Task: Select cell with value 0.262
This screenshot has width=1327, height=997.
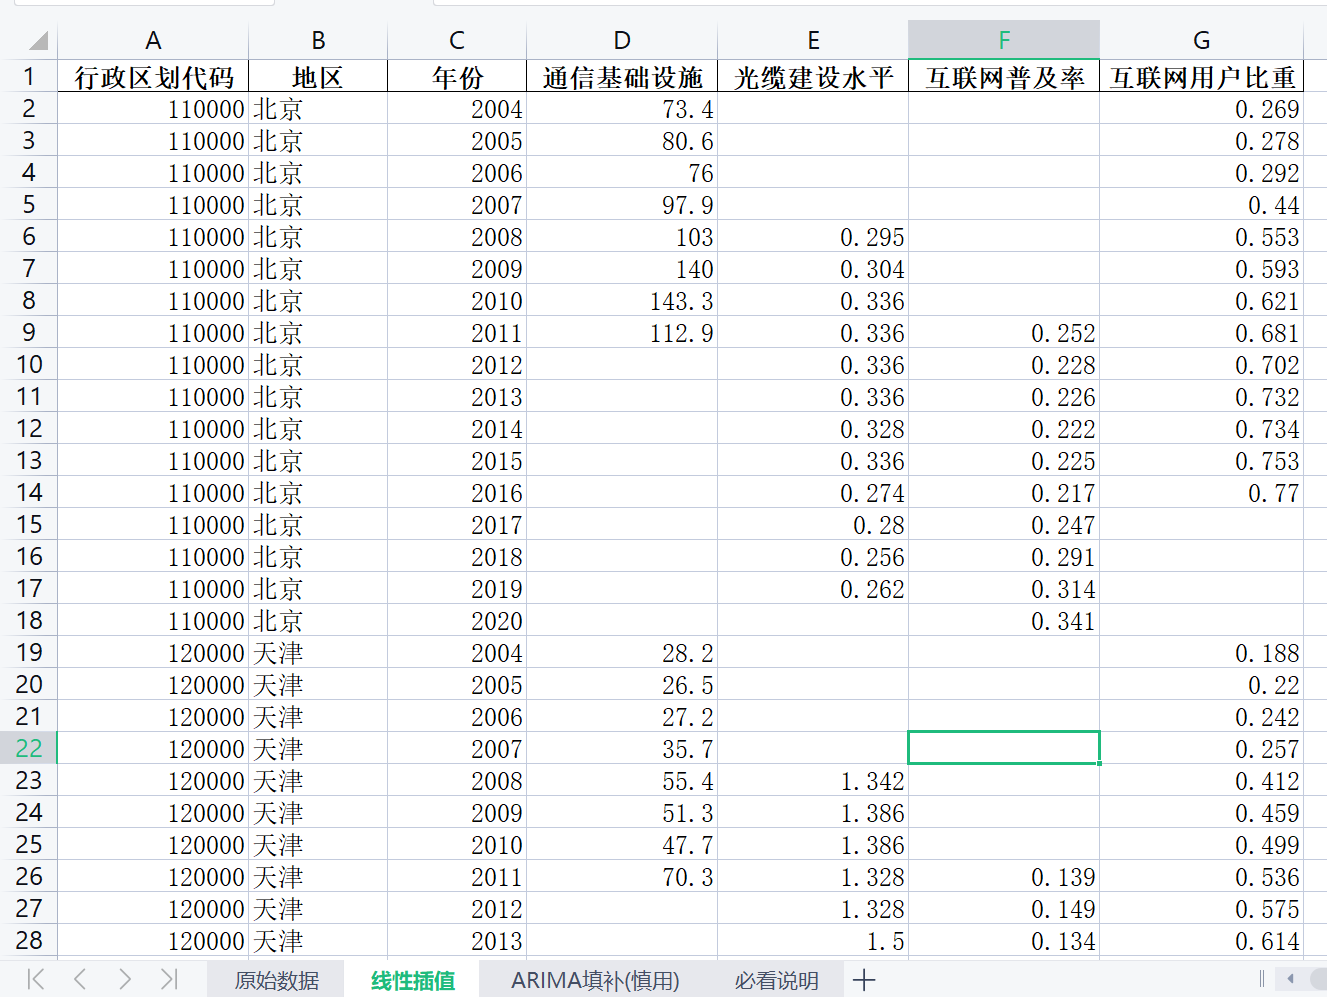Action: [813, 588]
